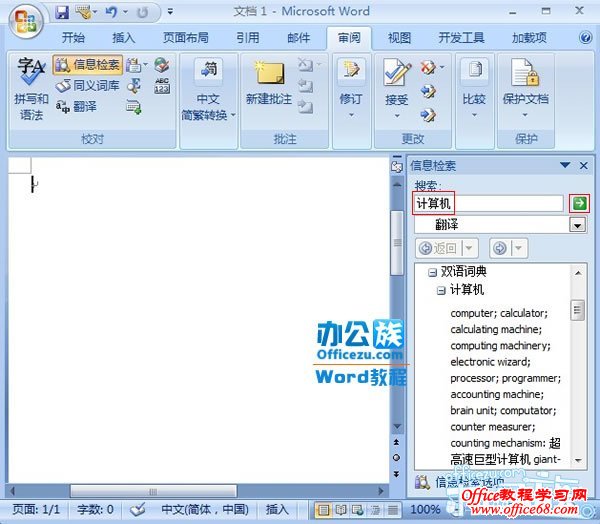Viewport: 600px width, 524px height.
Task: Click the forward navigation button
Action: (x=500, y=248)
